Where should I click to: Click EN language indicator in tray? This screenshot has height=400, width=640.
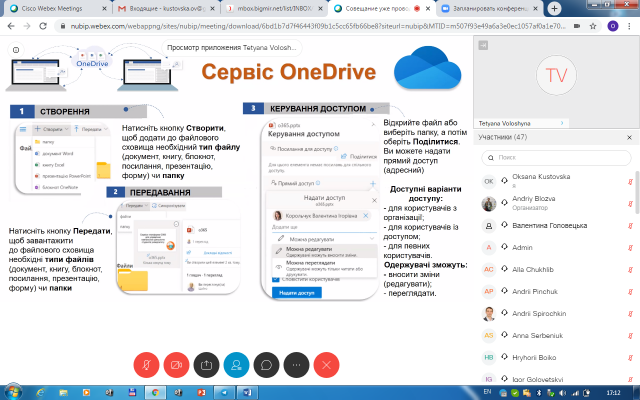click(x=487, y=392)
